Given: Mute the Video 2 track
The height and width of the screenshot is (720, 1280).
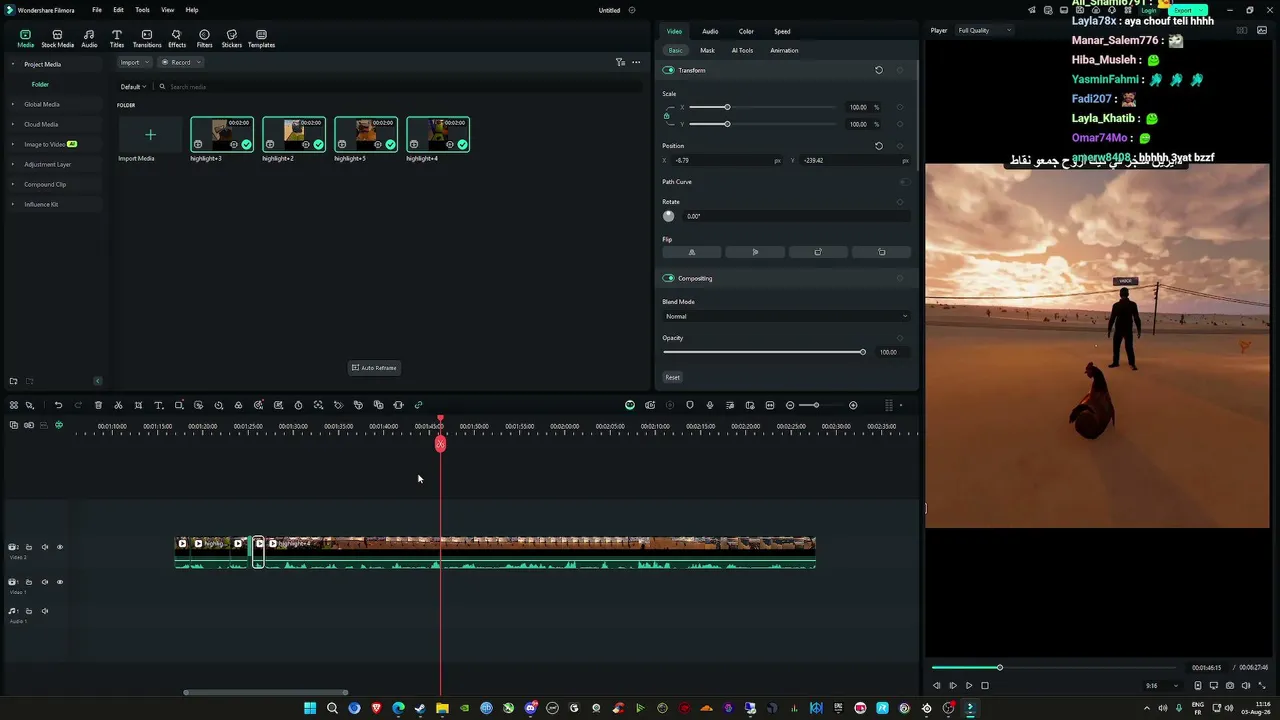Looking at the screenshot, I should pos(45,547).
